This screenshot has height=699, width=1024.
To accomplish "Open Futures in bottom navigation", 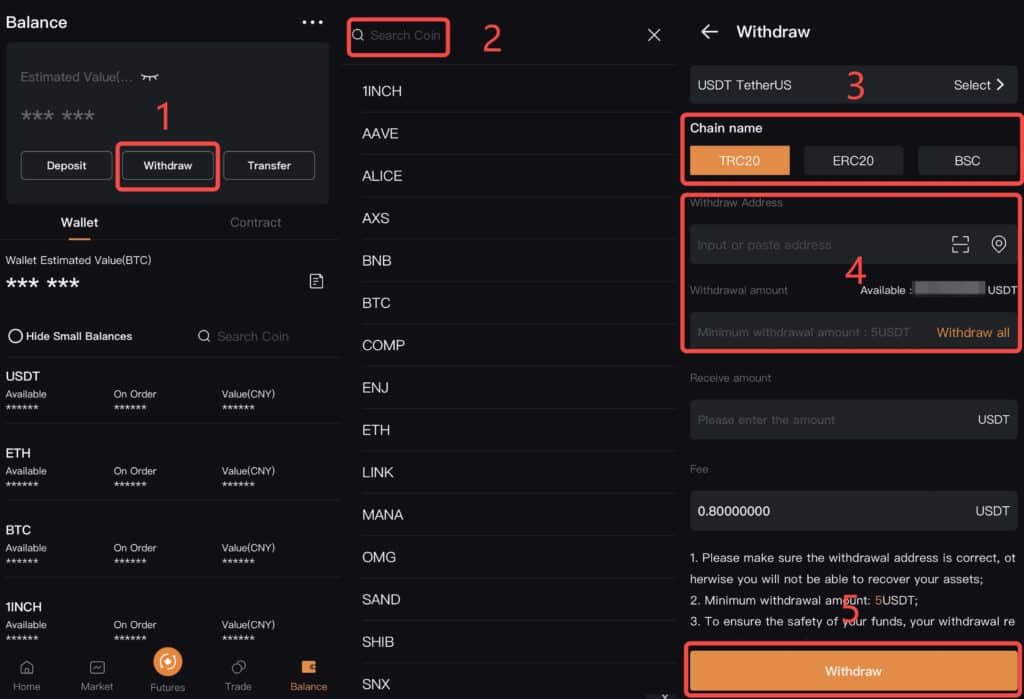I will [x=167, y=670].
